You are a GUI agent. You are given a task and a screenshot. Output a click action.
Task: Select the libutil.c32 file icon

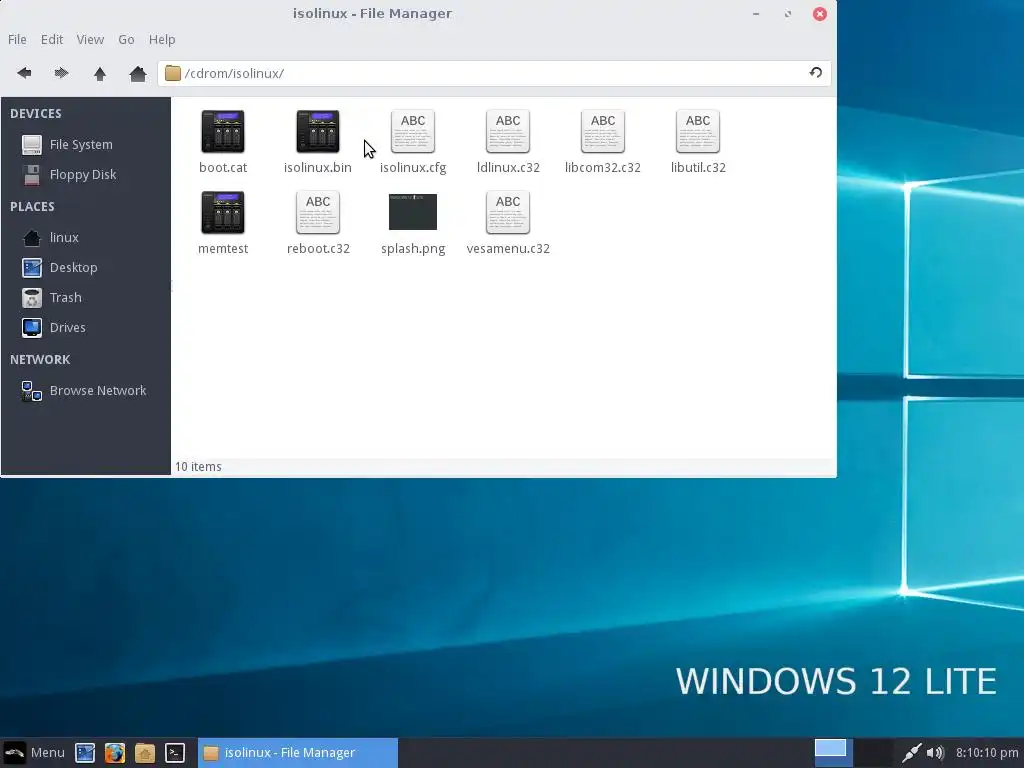pyautogui.click(x=697, y=131)
